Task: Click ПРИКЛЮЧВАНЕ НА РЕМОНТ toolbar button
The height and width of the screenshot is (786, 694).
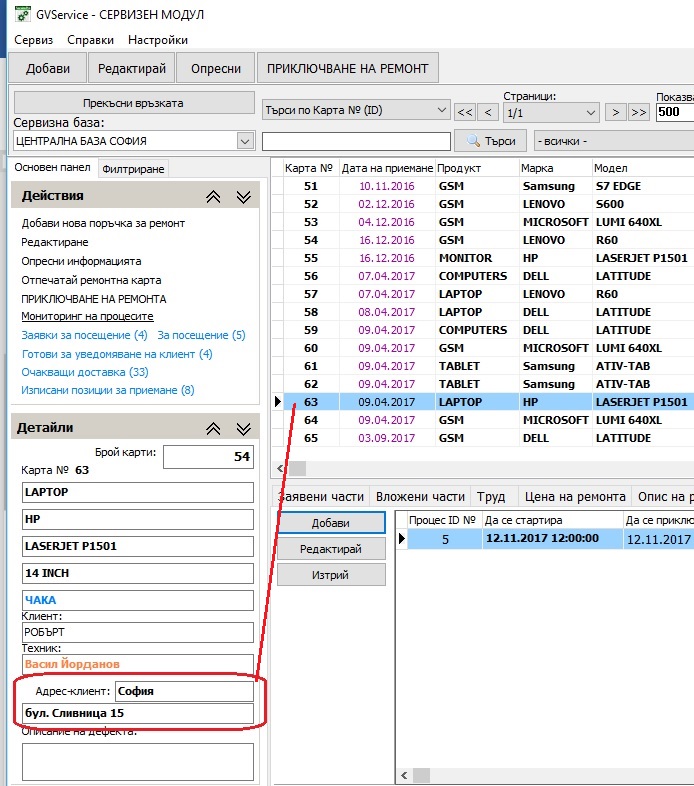Action: 348,68
